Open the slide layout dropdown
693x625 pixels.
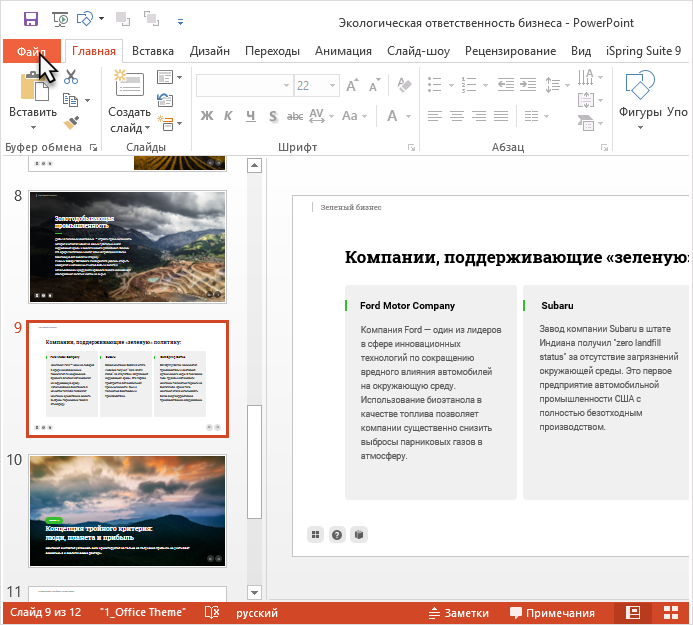point(169,77)
